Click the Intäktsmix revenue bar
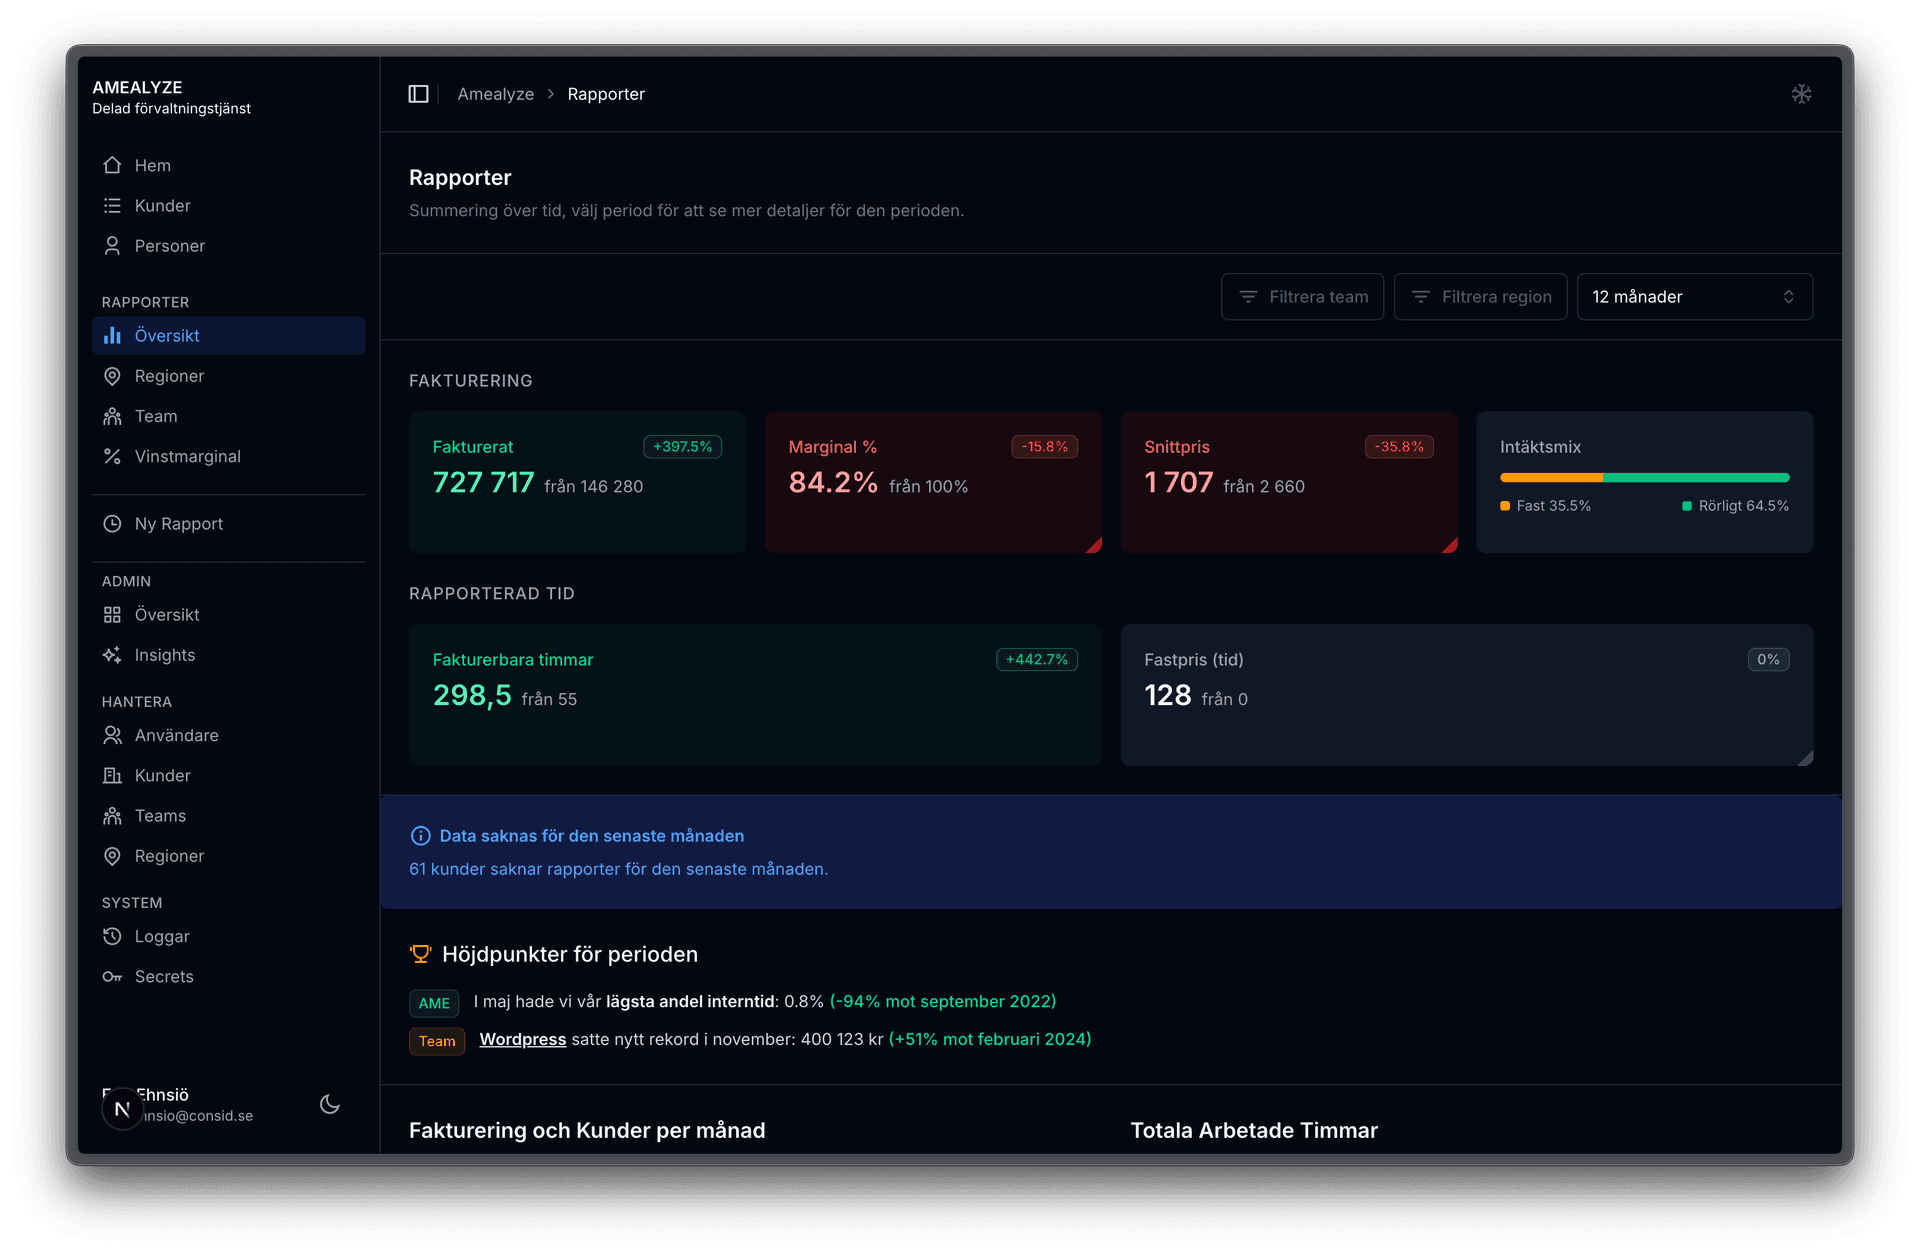This screenshot has height=1253, width=1920. click(1644, 478)
